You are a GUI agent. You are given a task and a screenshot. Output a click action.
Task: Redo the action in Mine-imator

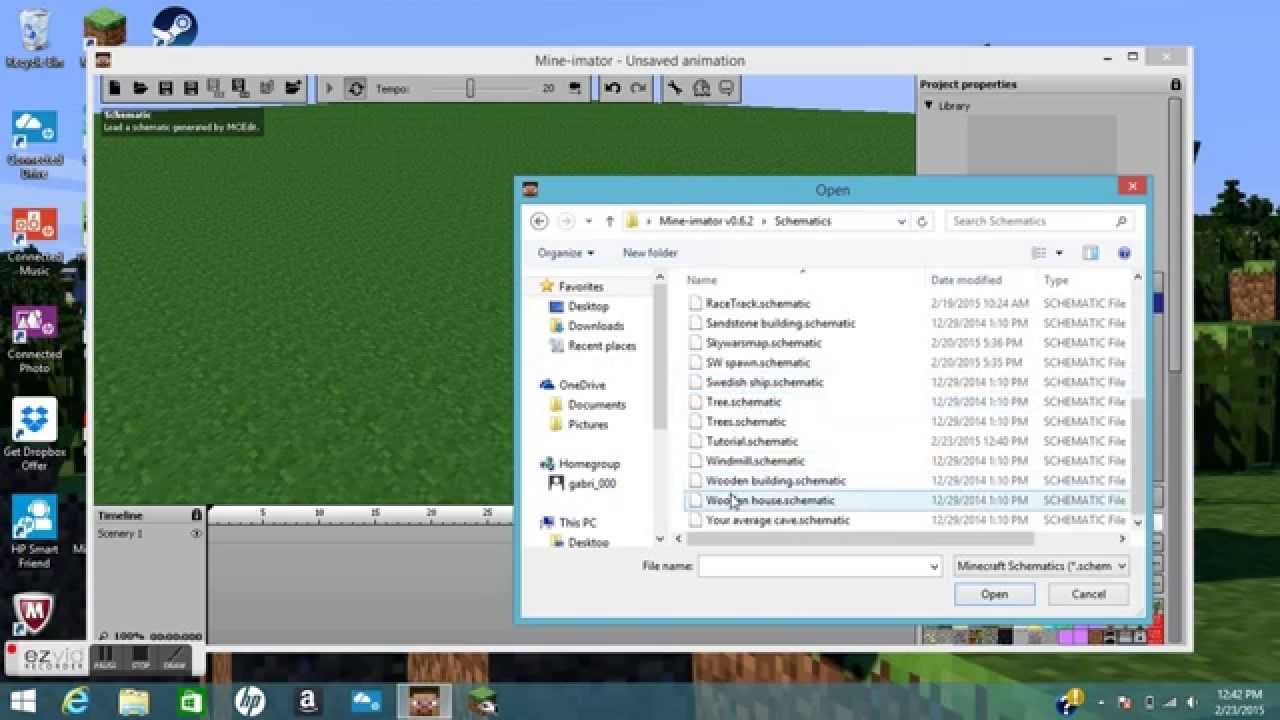[638, 88]
